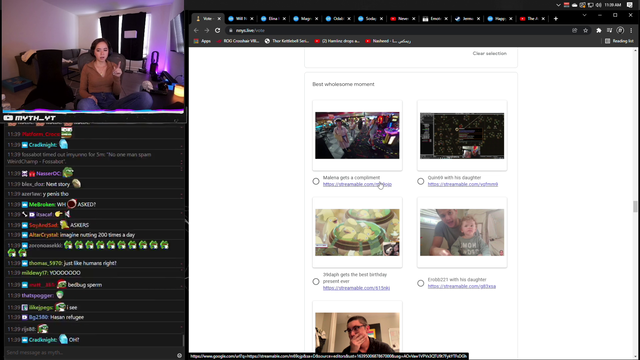The image size is (640, 360).
Task: Select Erobb221 with his daughter option
Action: coord(420,283)
